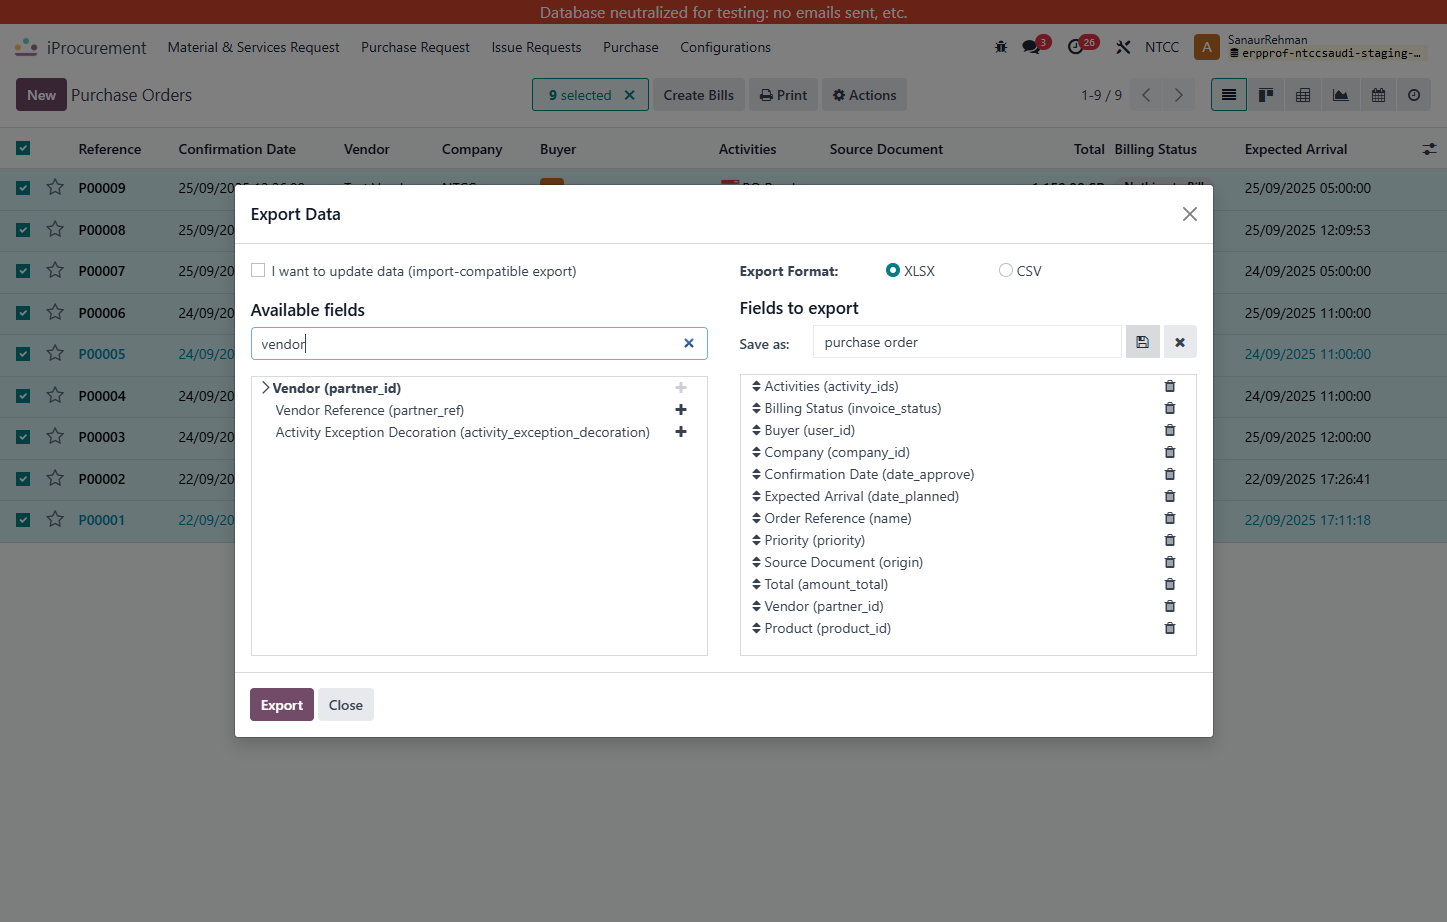Save the export template with floppy icon

click(1142, 342)
